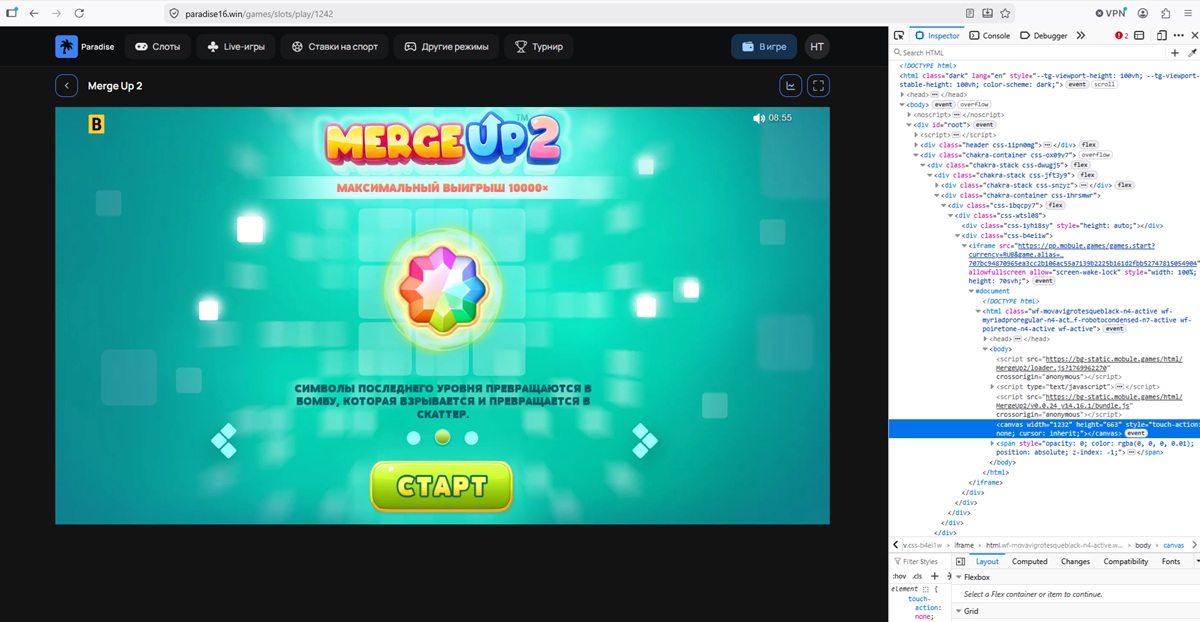Select the highlighted canvas element row
The image size is (1200, 622).
click(1044, 428)
